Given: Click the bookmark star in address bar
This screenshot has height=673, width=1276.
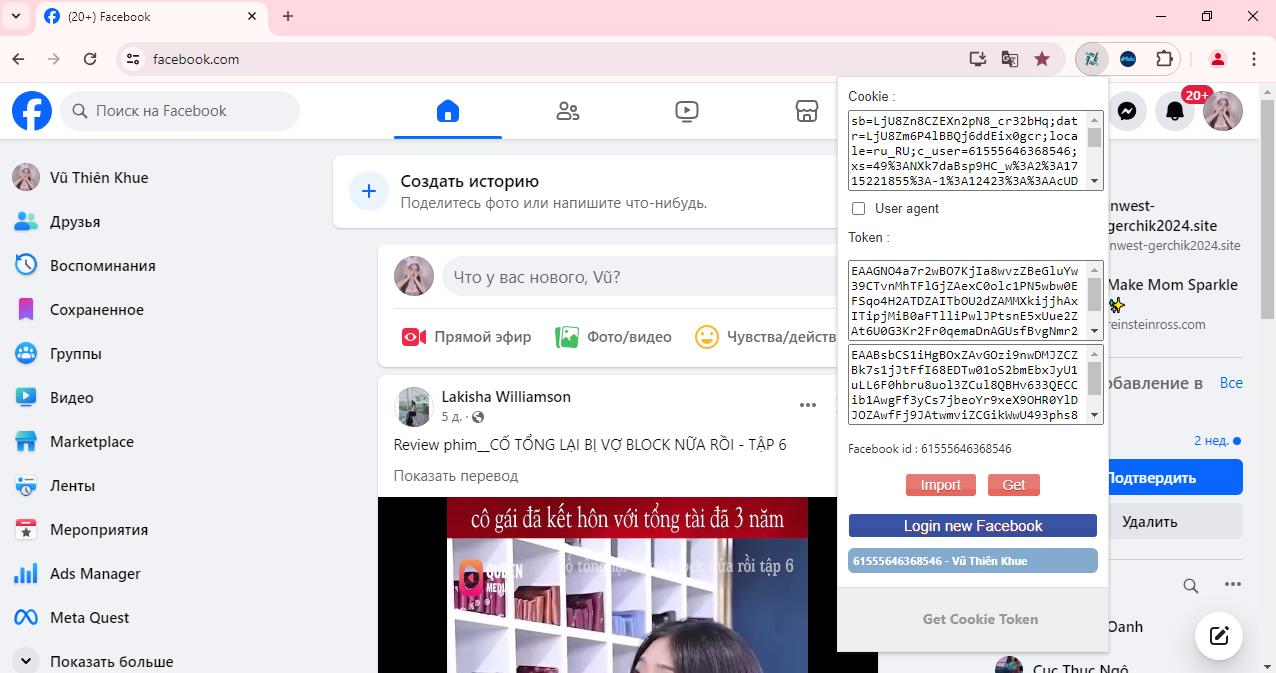Looking at the screenshot, I should click(x=1042, y=59).
